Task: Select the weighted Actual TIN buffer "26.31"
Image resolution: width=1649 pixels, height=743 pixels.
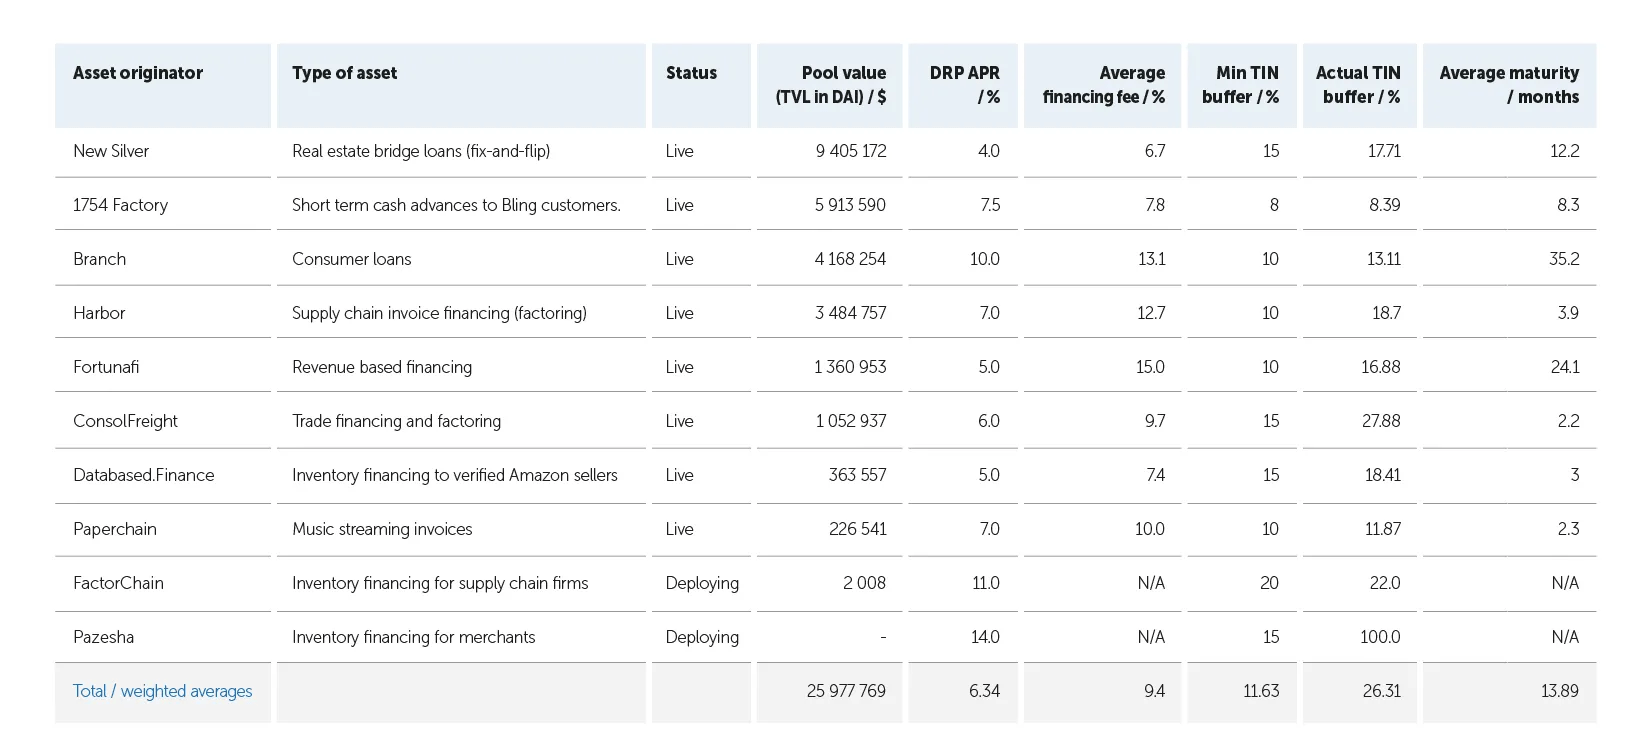Action: click(x=1381, y=691)
